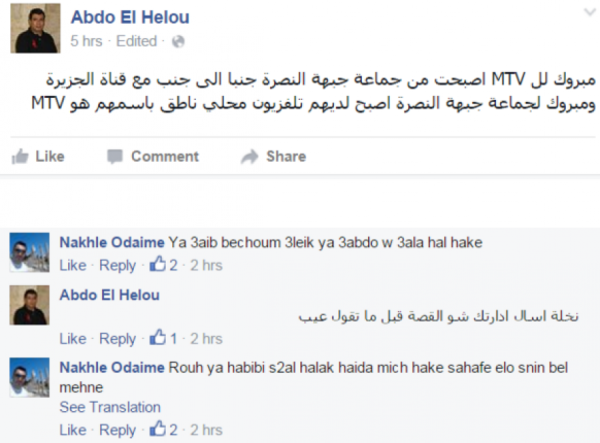Like the last Nakhle Odaime comment

click(x=73, y=430)
